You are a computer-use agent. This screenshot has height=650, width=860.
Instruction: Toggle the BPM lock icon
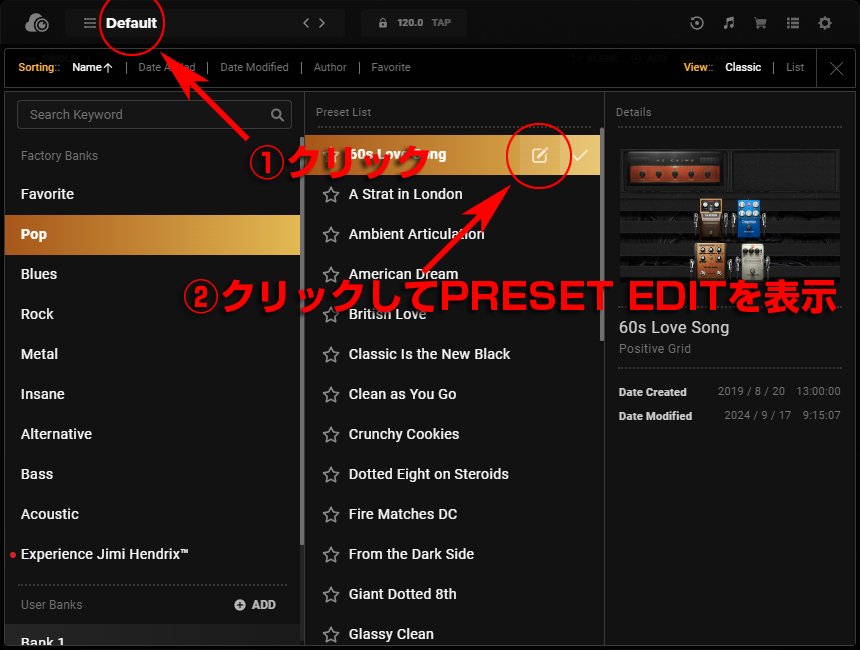[383, 23]
